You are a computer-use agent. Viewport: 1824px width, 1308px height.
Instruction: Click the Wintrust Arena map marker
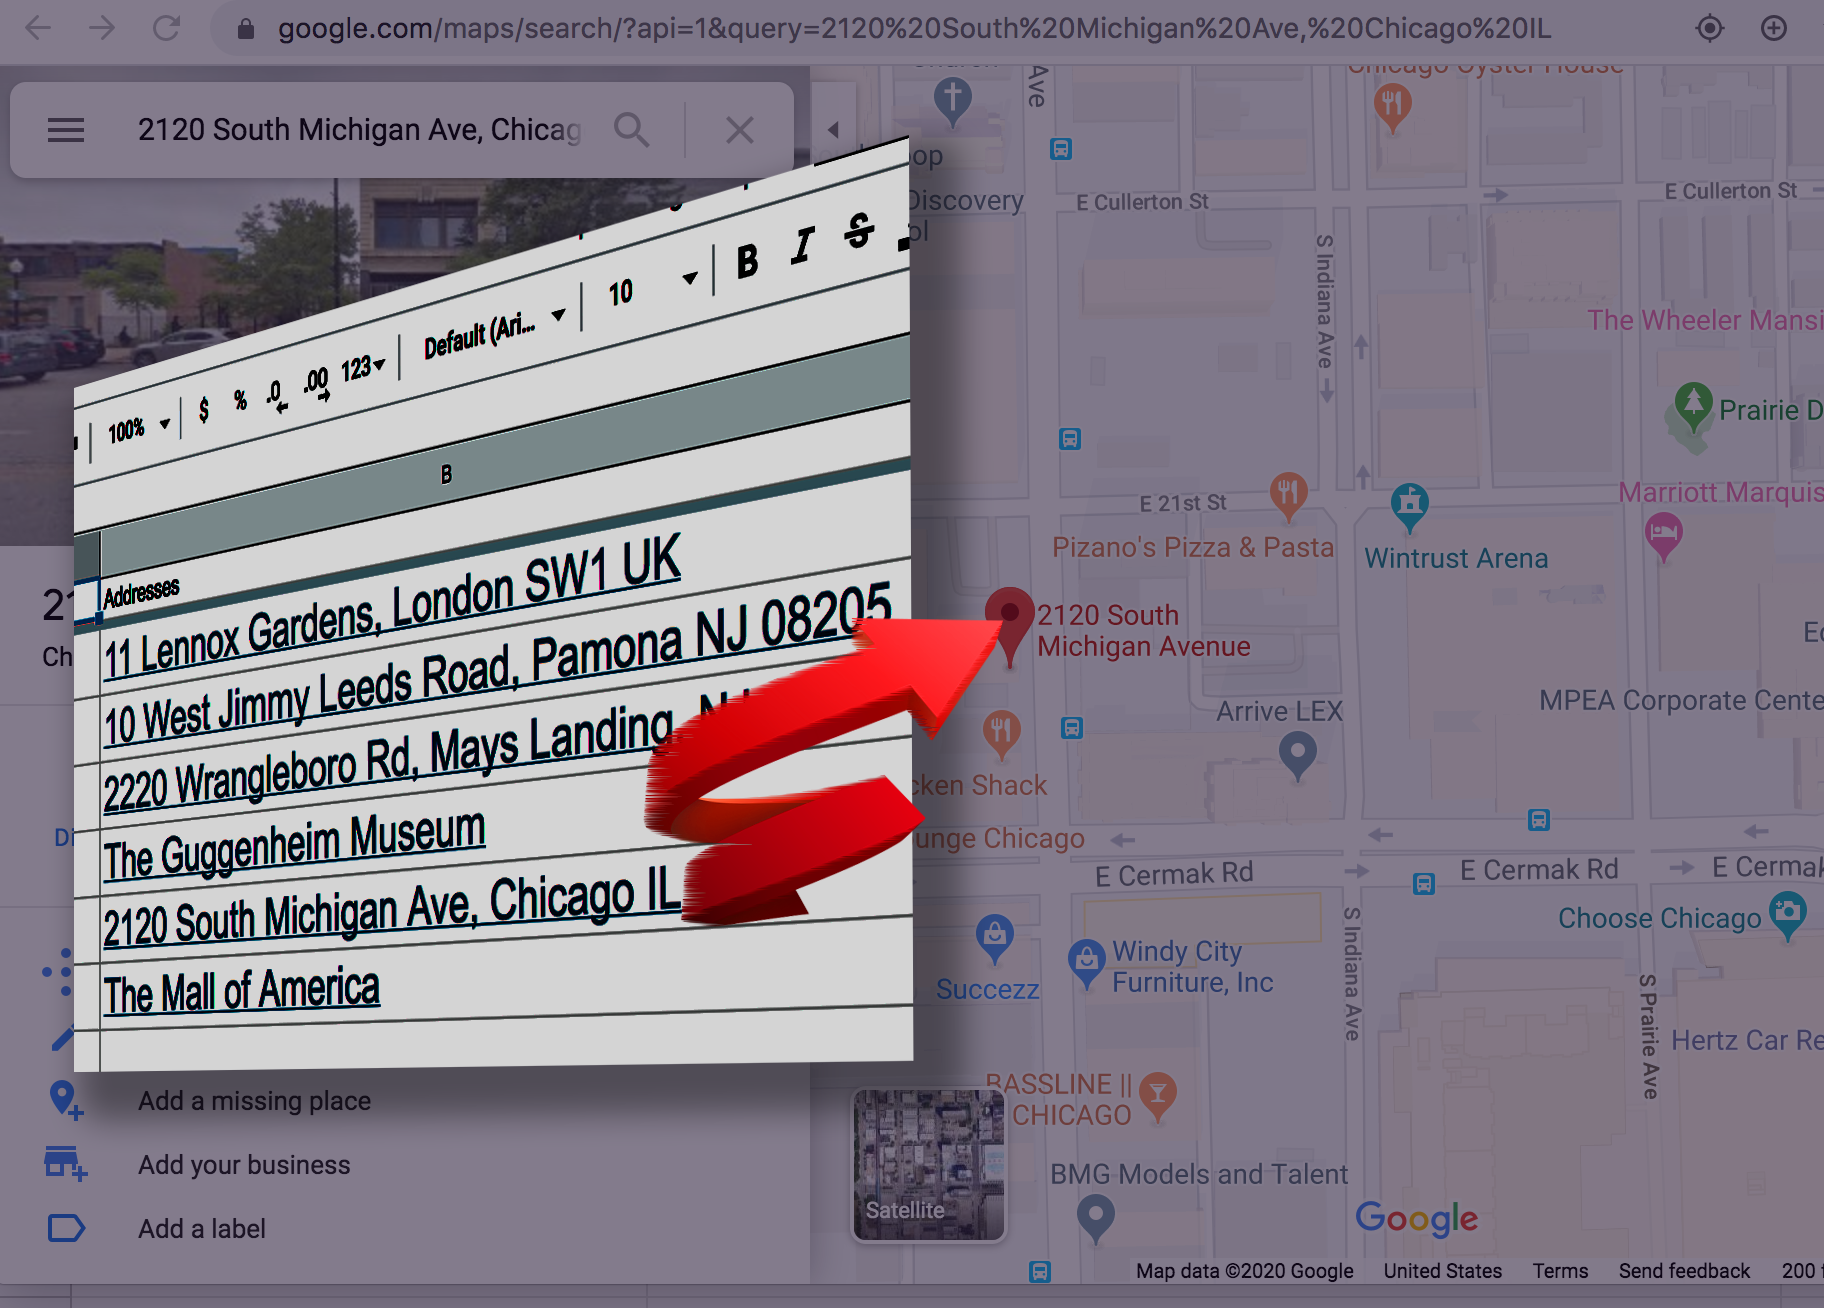(1410, 506)
